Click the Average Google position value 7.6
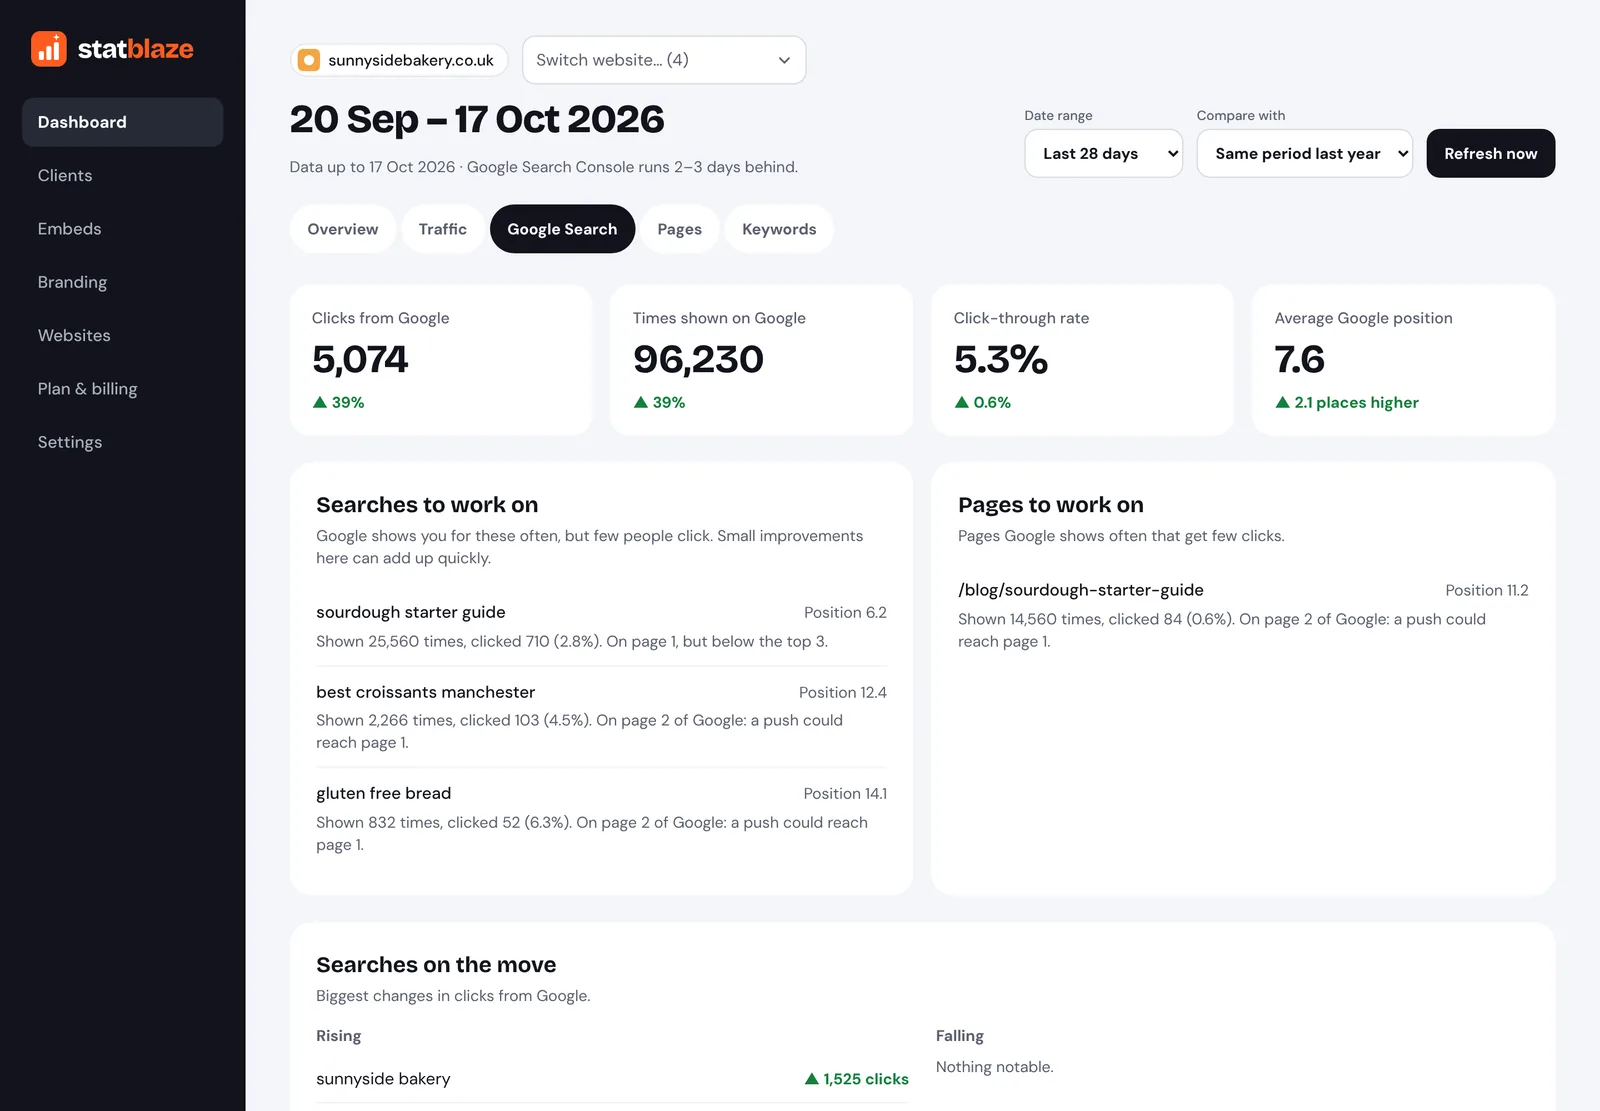This screenshot has height=1111, width=1600. coord(1299,359)
